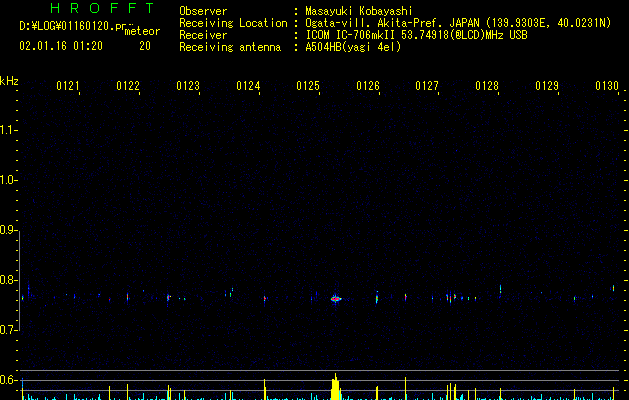Click the 0127 time marker
Image resolution: width=629 pixels, height=400 pixels.
427,86
